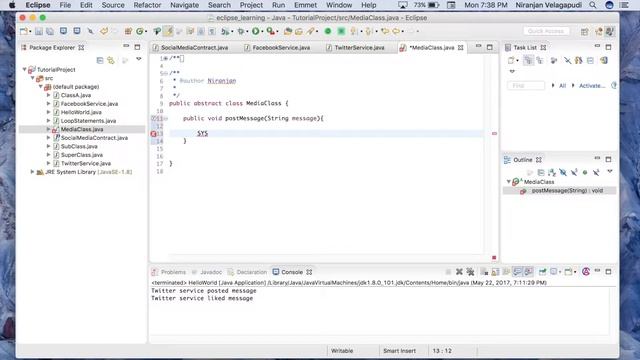Toggle Hide Fields in Outline toolbar
The width and height of the screenshot is (640, 360).
pos(563,172)
